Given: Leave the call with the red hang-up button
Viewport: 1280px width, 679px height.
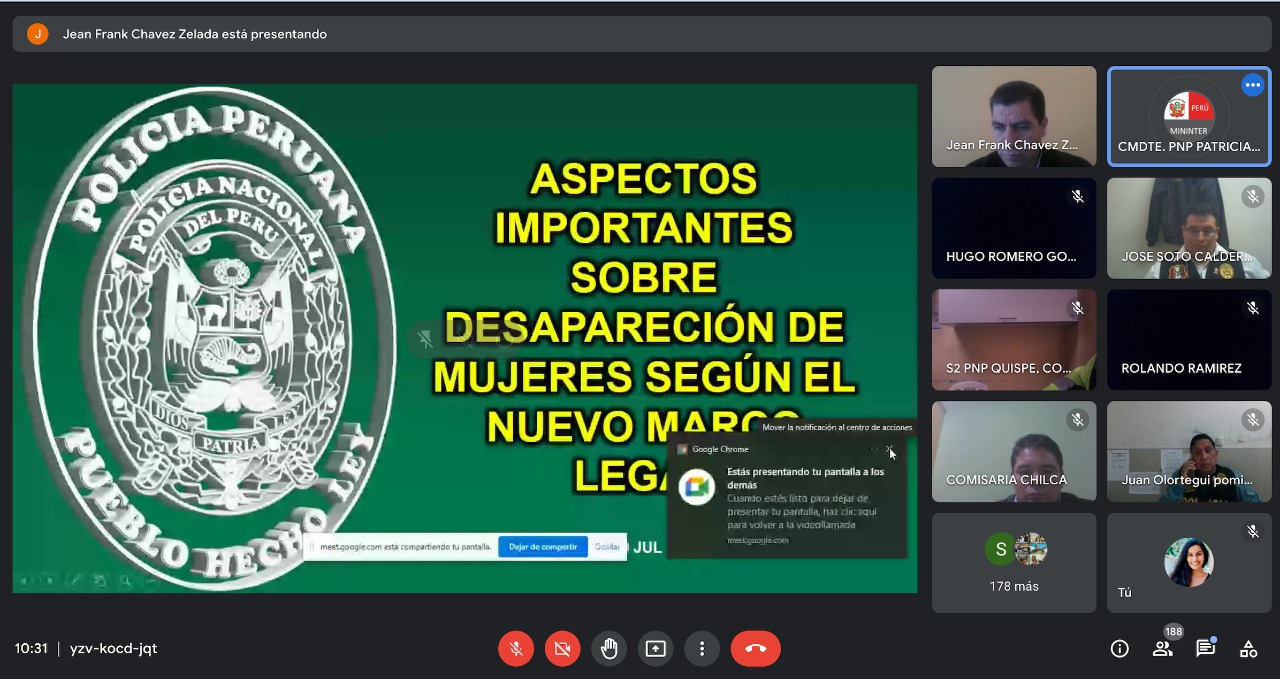Looking at the screenshot, I should coord(756,649).
